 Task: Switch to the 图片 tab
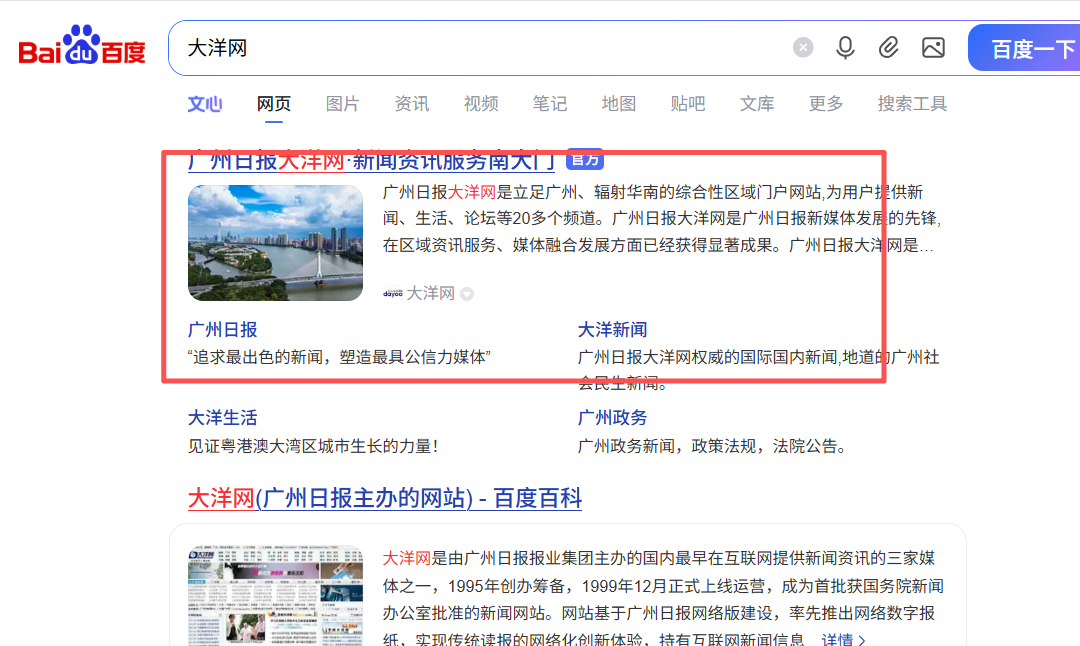coord(342,103)
